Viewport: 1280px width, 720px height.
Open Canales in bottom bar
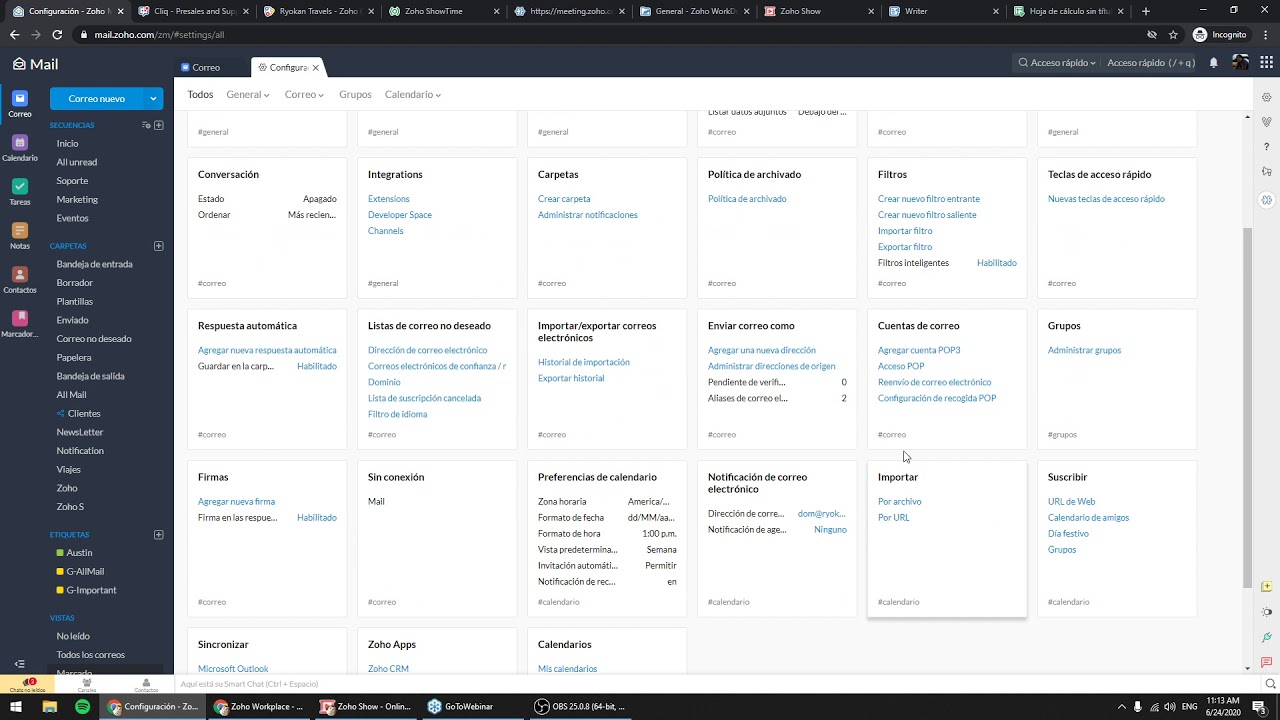87,685
